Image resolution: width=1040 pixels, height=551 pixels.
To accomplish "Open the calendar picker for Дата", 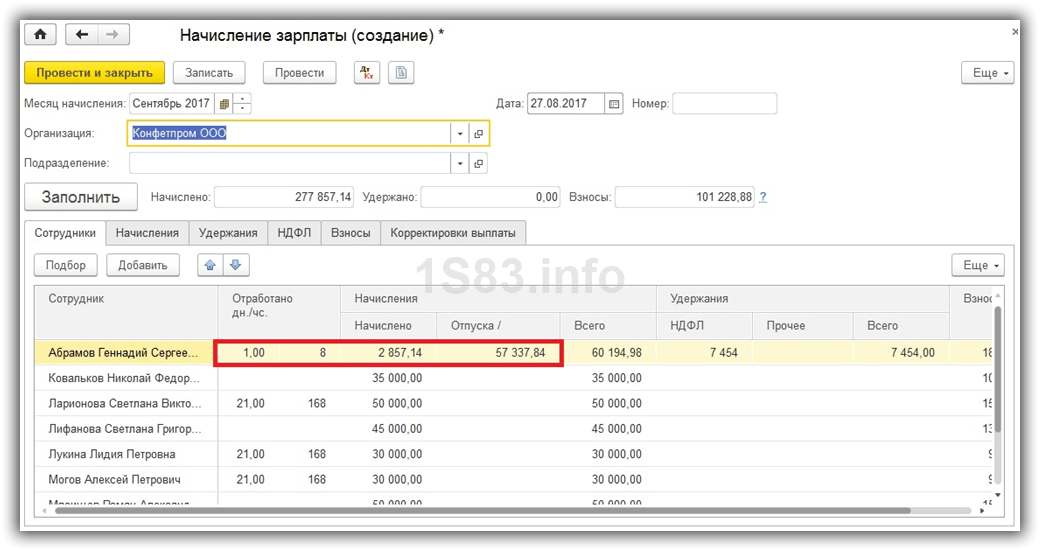I will pos(614,104).
